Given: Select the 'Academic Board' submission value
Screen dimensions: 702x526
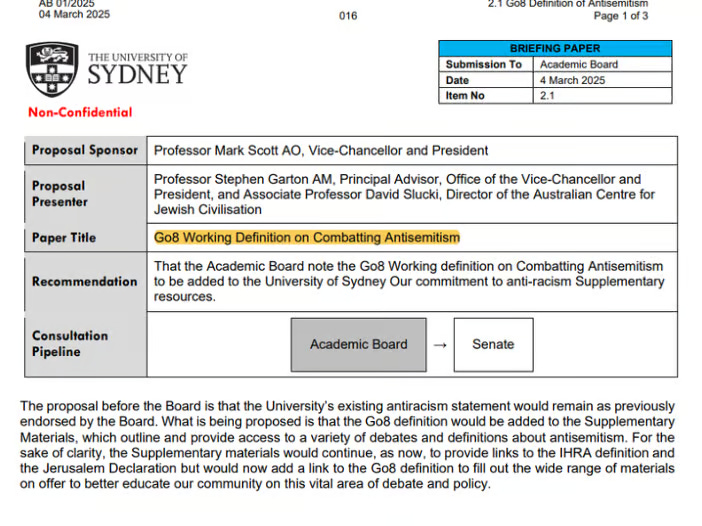Looking at the screenshot, I should point(578,64).
